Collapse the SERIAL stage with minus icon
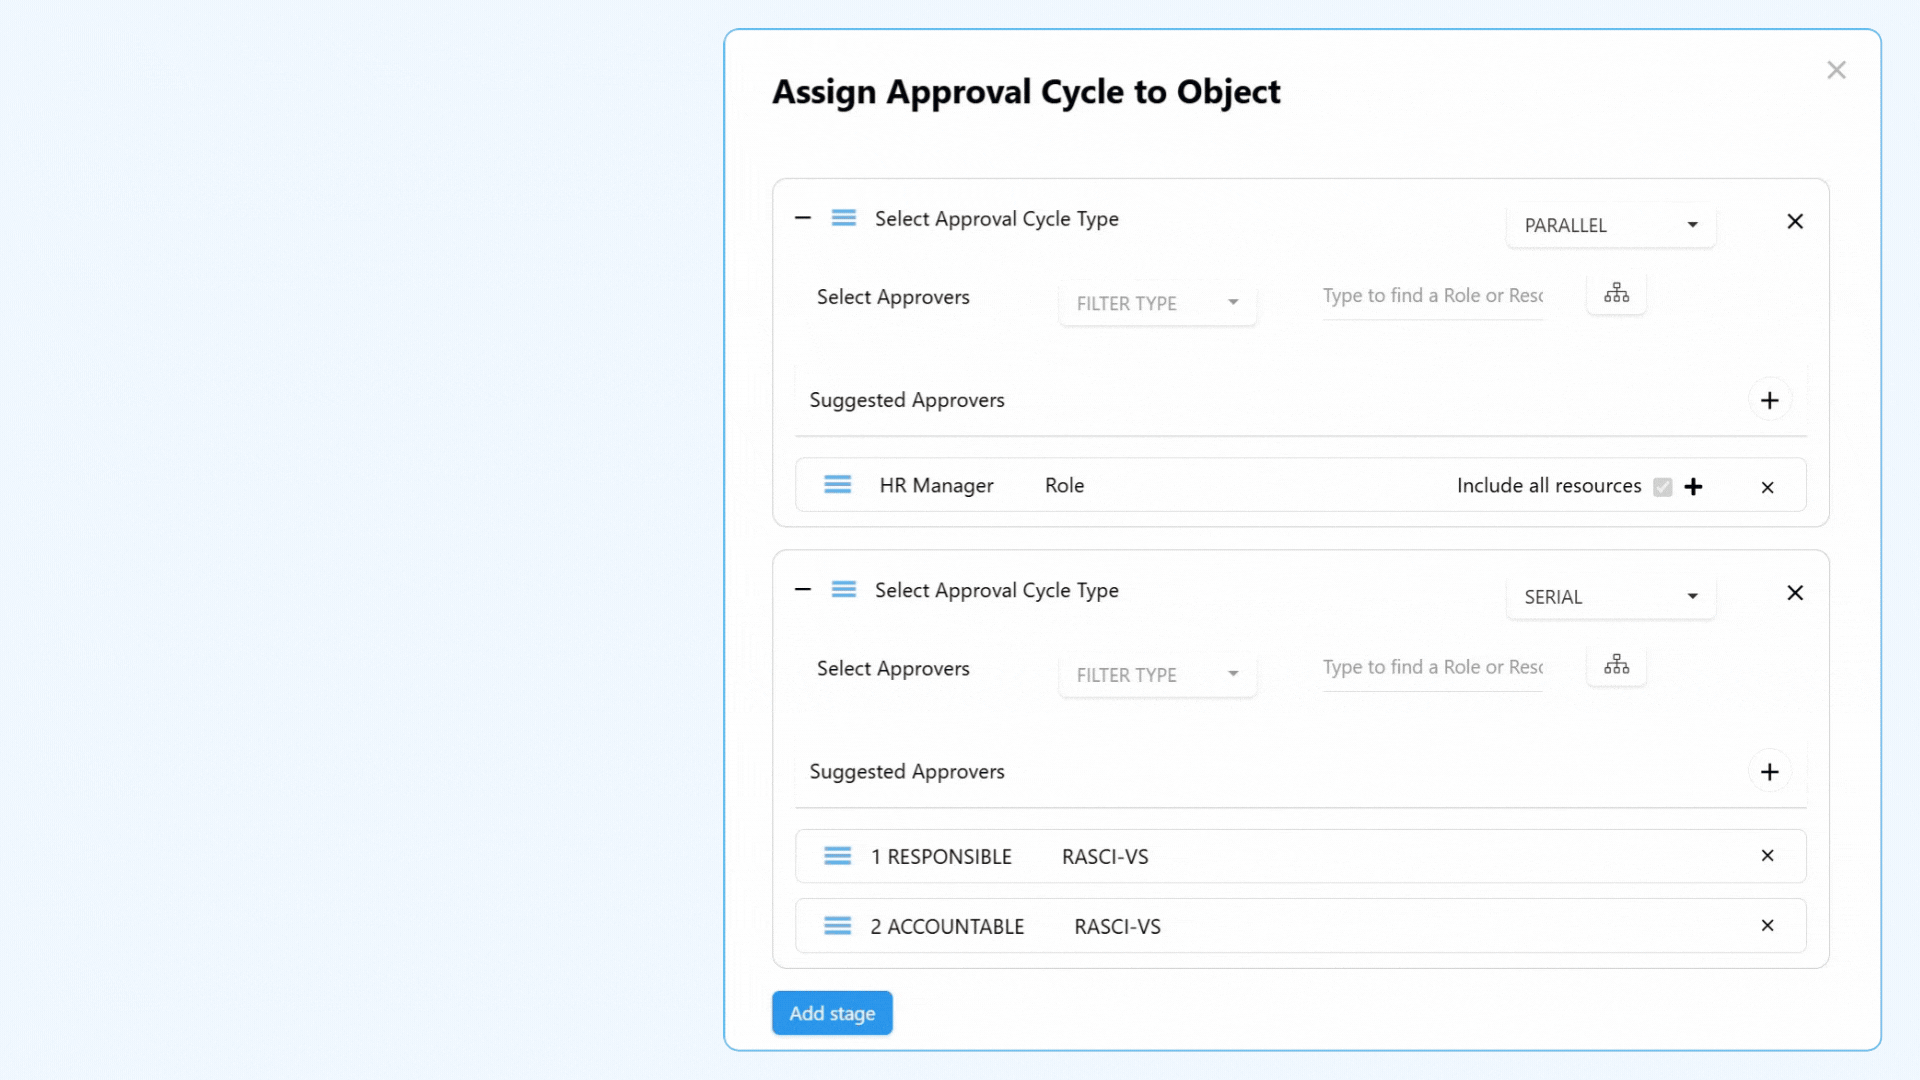The height and width of the screenshot is (1080, 1920). click(x=802, y=590)
